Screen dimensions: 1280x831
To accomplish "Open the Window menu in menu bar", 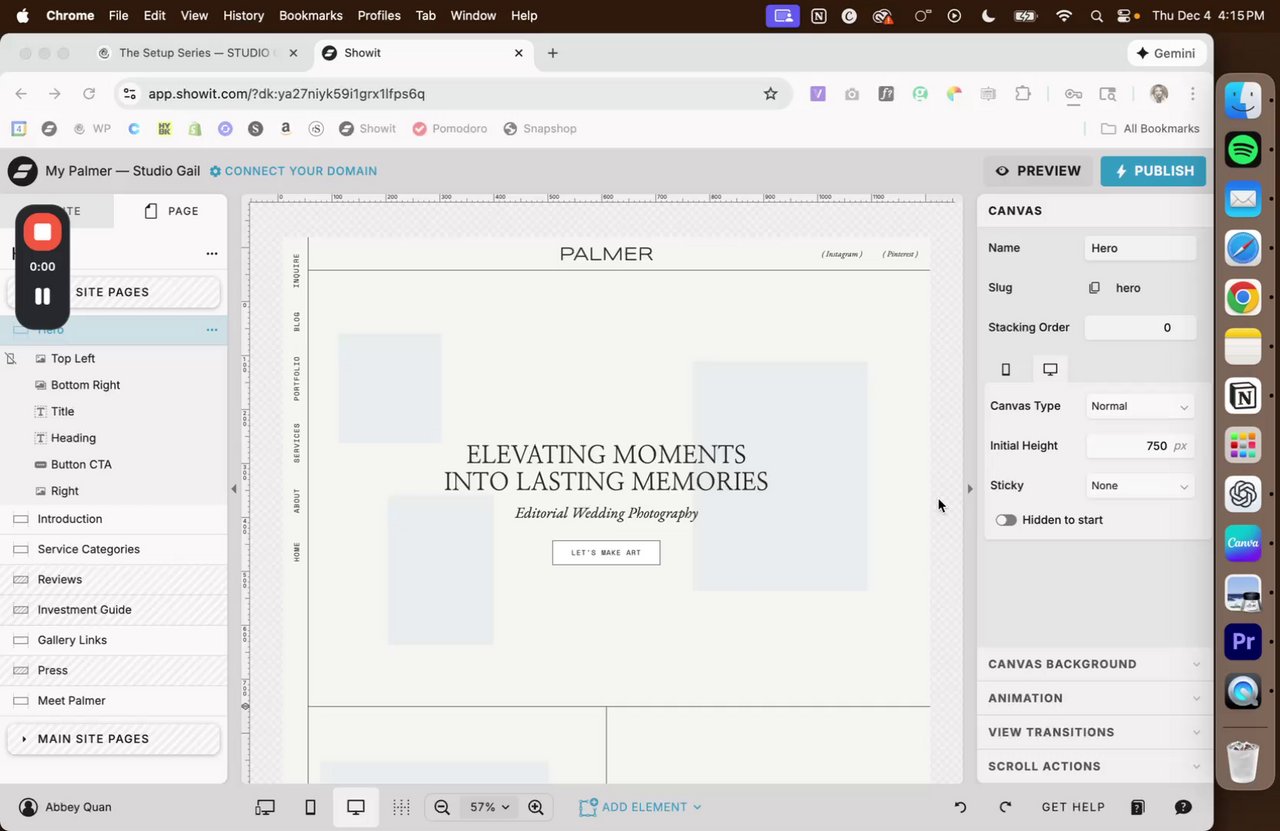I will click(473, 16).
